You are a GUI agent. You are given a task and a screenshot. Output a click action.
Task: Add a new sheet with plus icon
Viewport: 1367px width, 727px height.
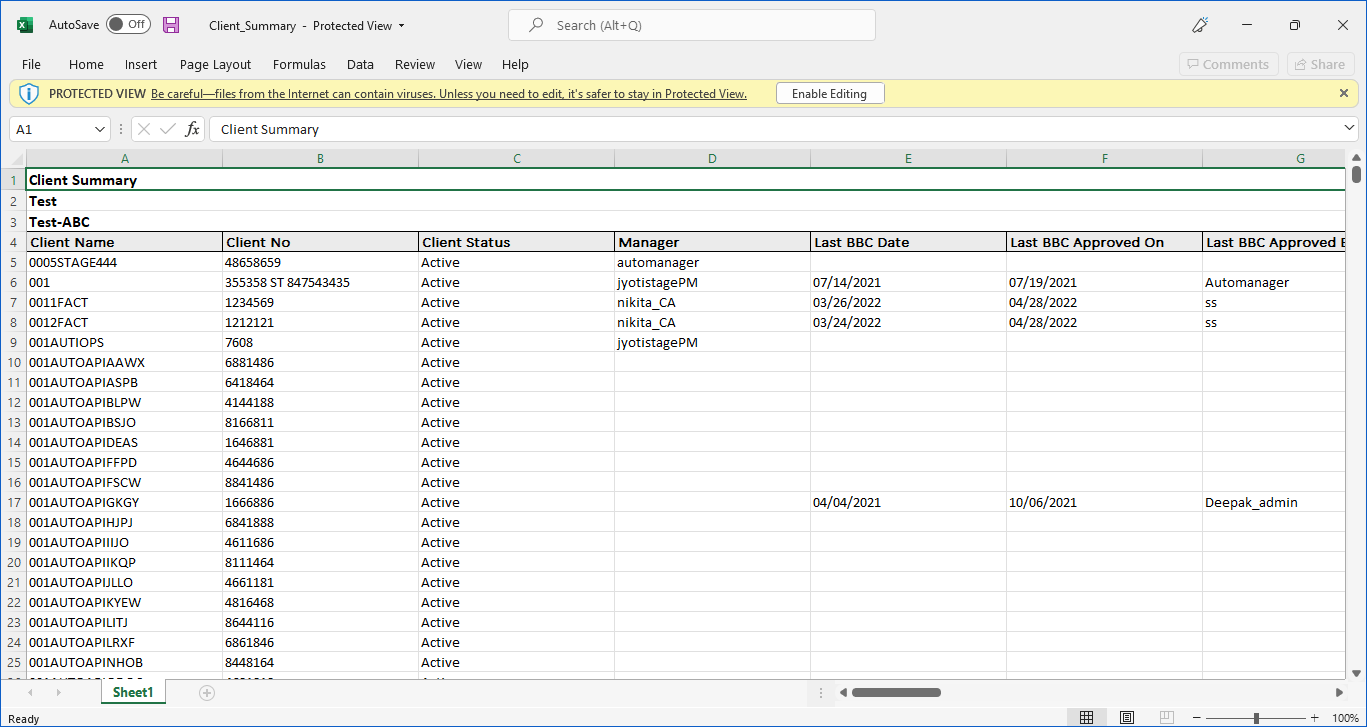pos(207,692)
